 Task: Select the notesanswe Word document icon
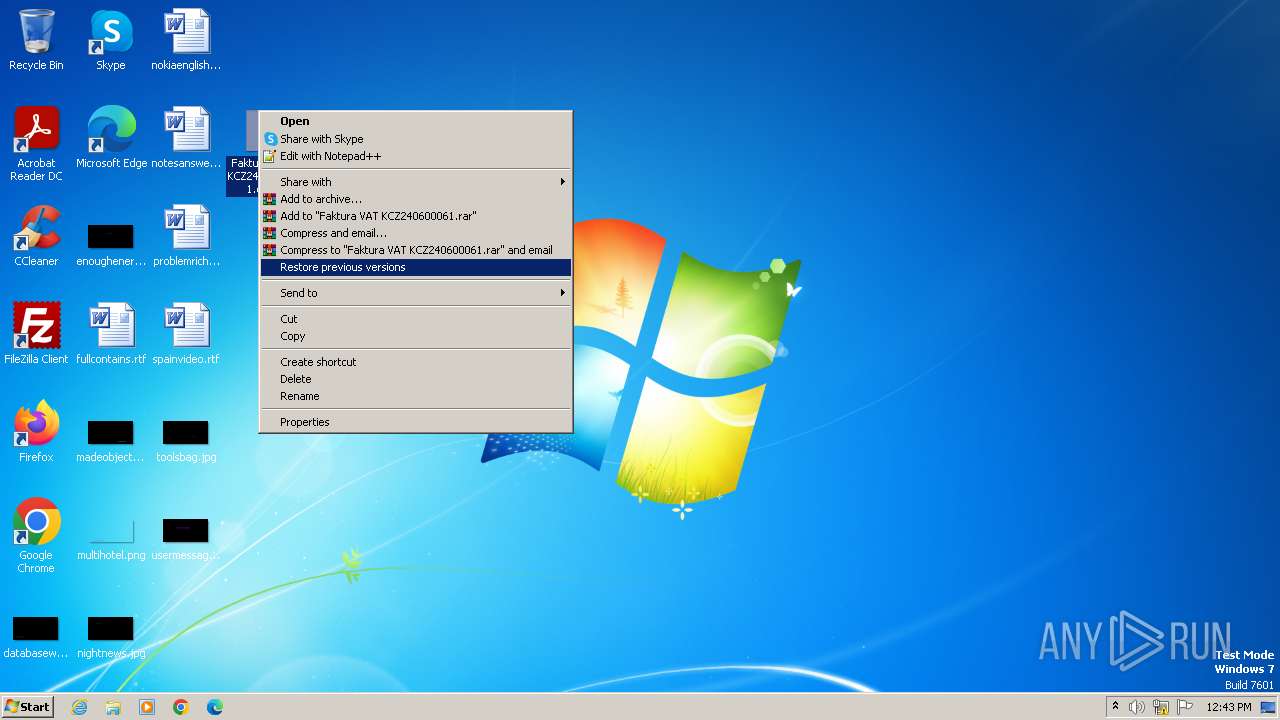pyautogui.click(x=186, y=138)
